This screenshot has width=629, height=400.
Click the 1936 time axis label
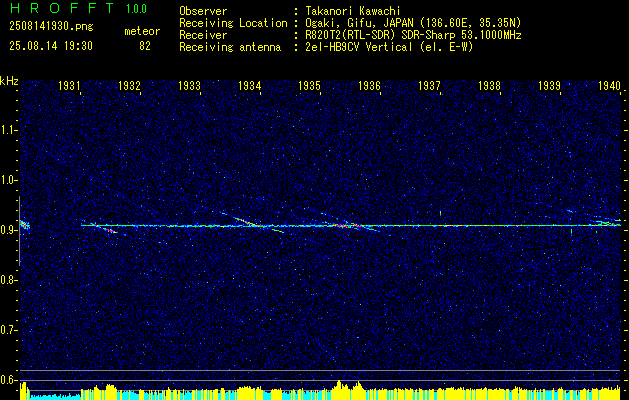tap(369, 85)
